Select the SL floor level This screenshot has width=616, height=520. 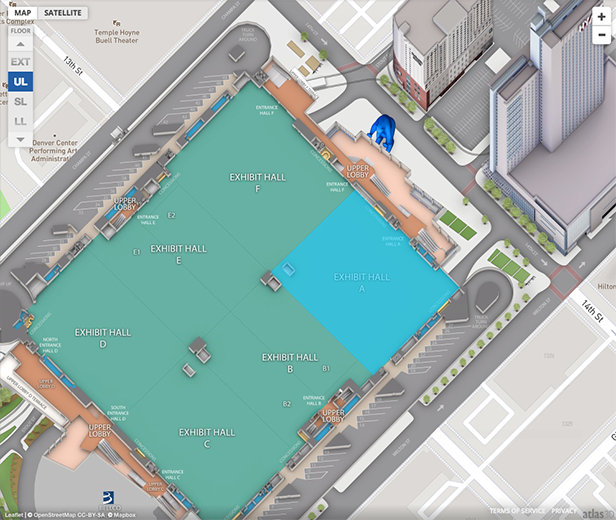coord(21,102)
